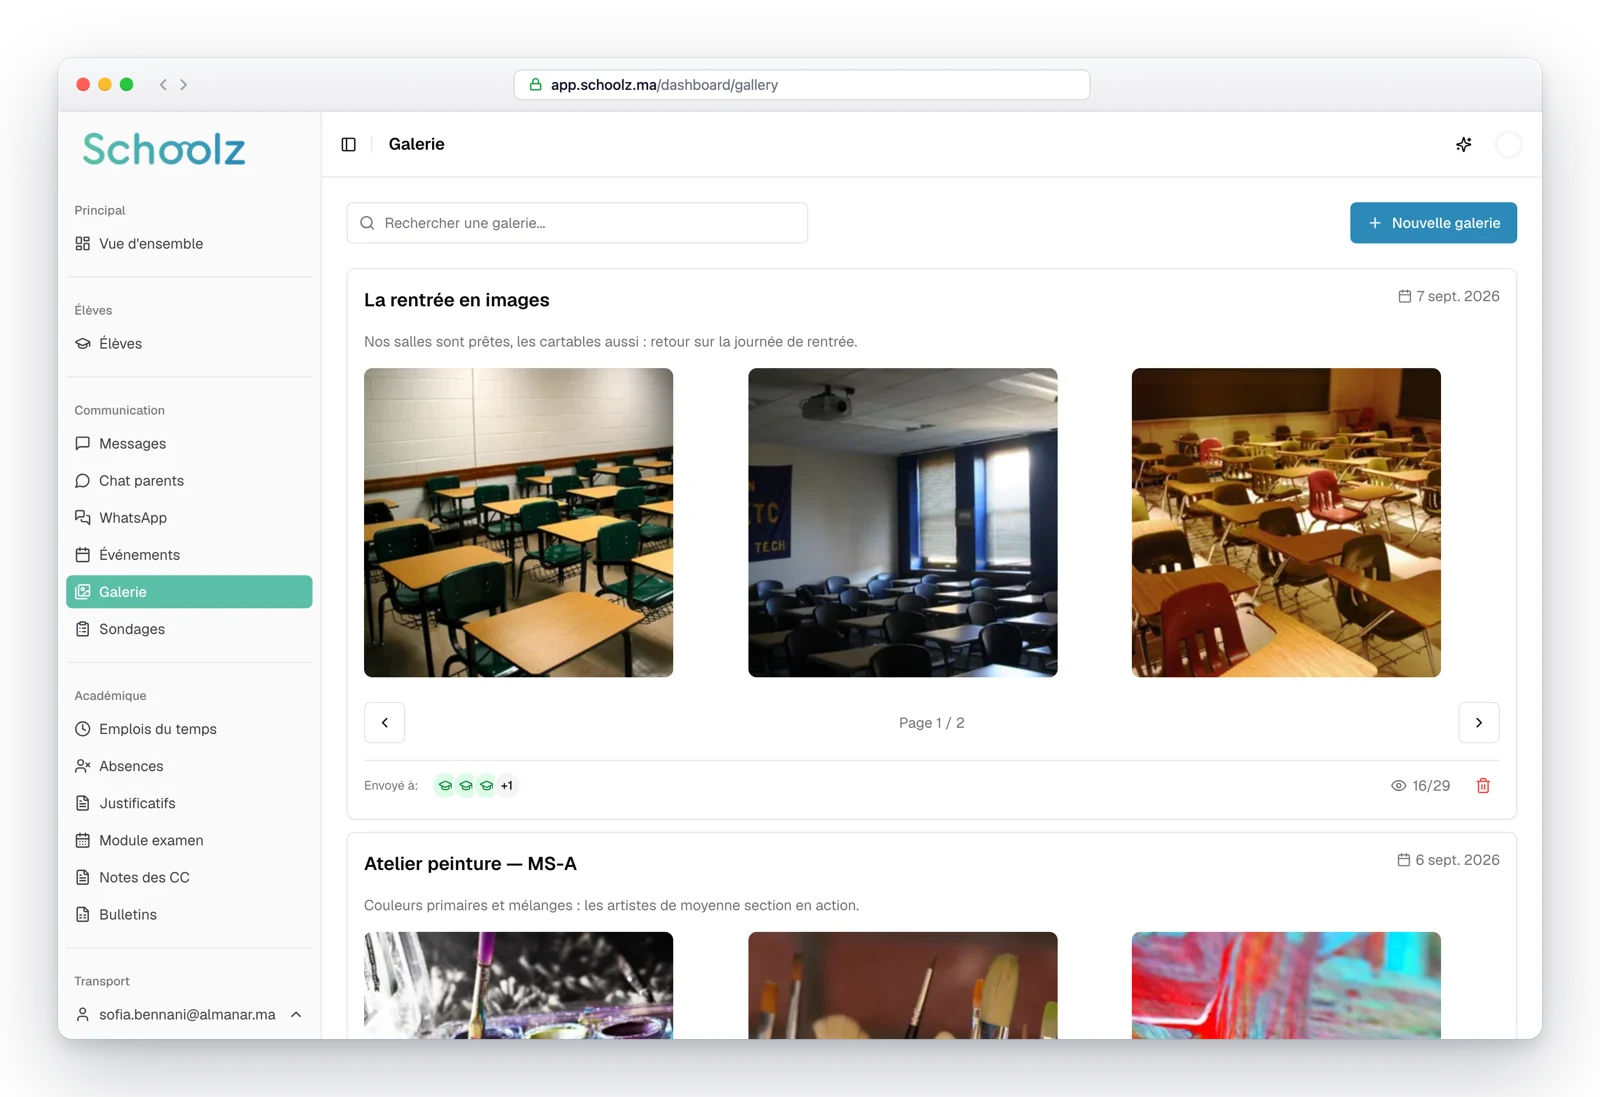
Task: Open Bulletins
Action: (x=189, y=914)
